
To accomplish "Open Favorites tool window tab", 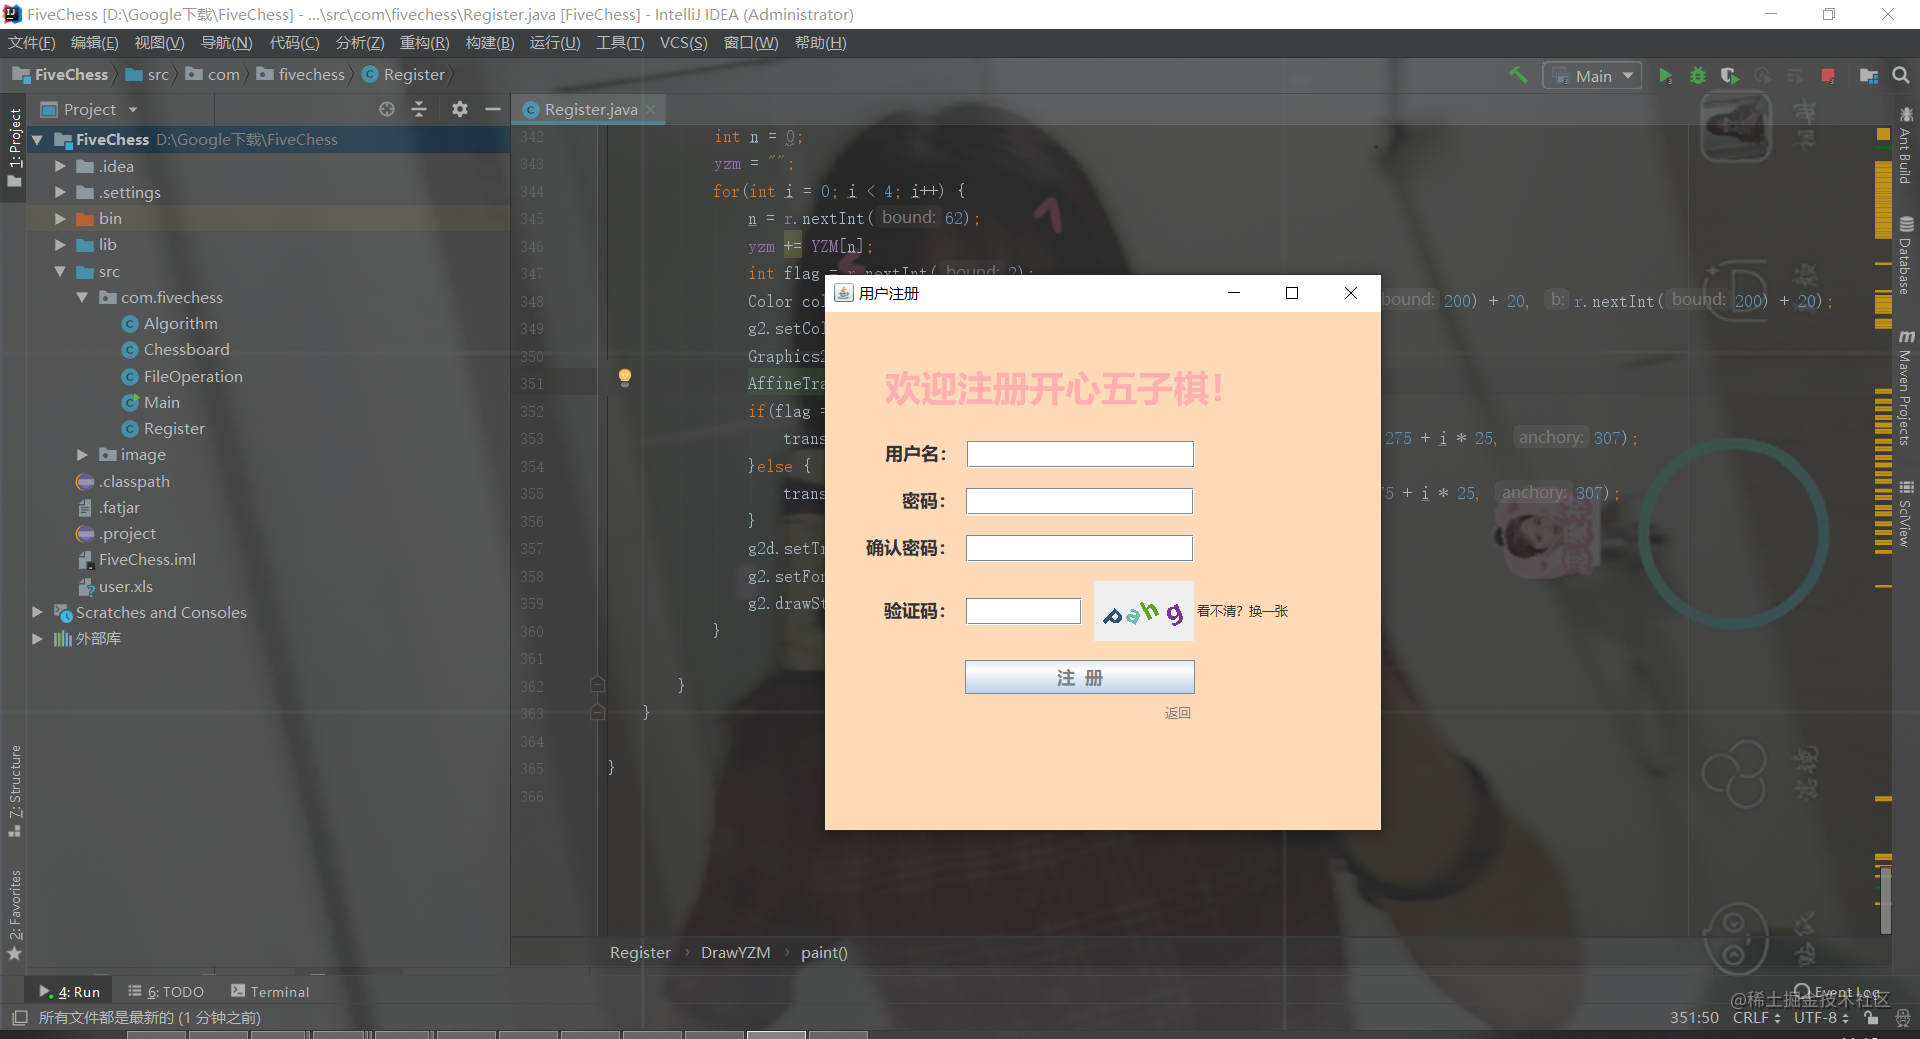I will point(14,915).
